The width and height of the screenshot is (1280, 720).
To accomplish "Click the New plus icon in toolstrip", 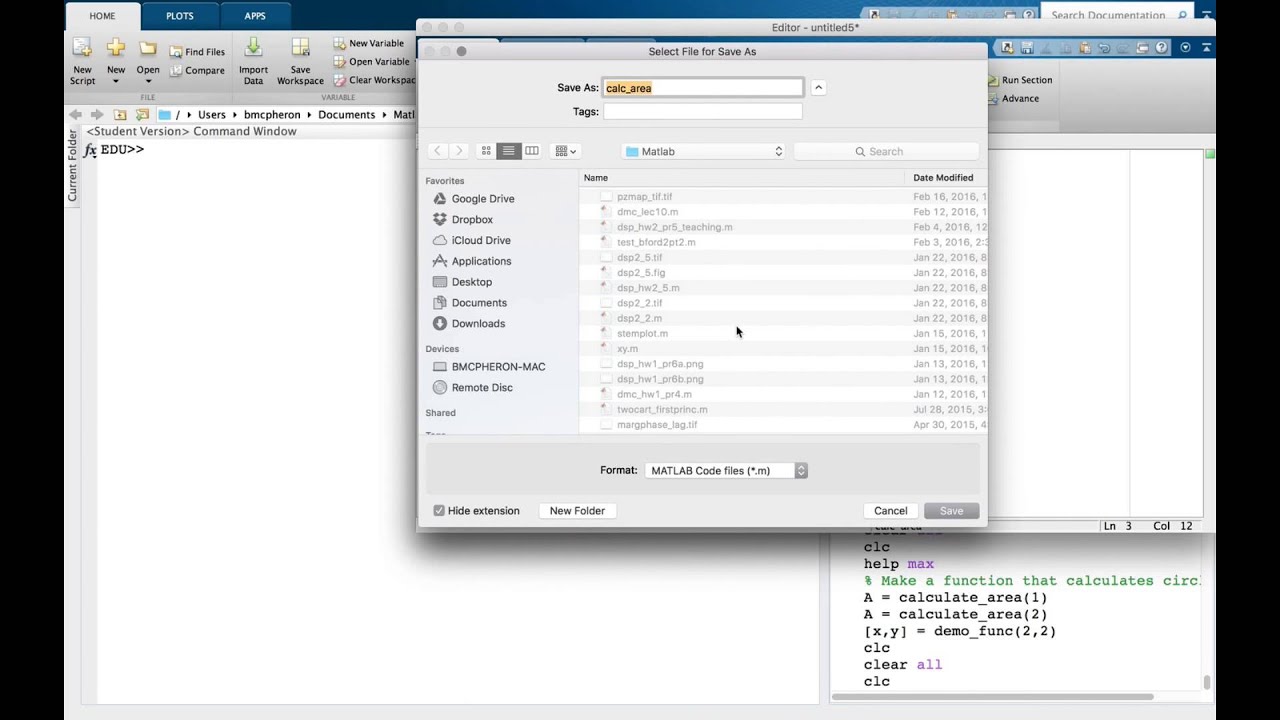I will pos(116,48).
